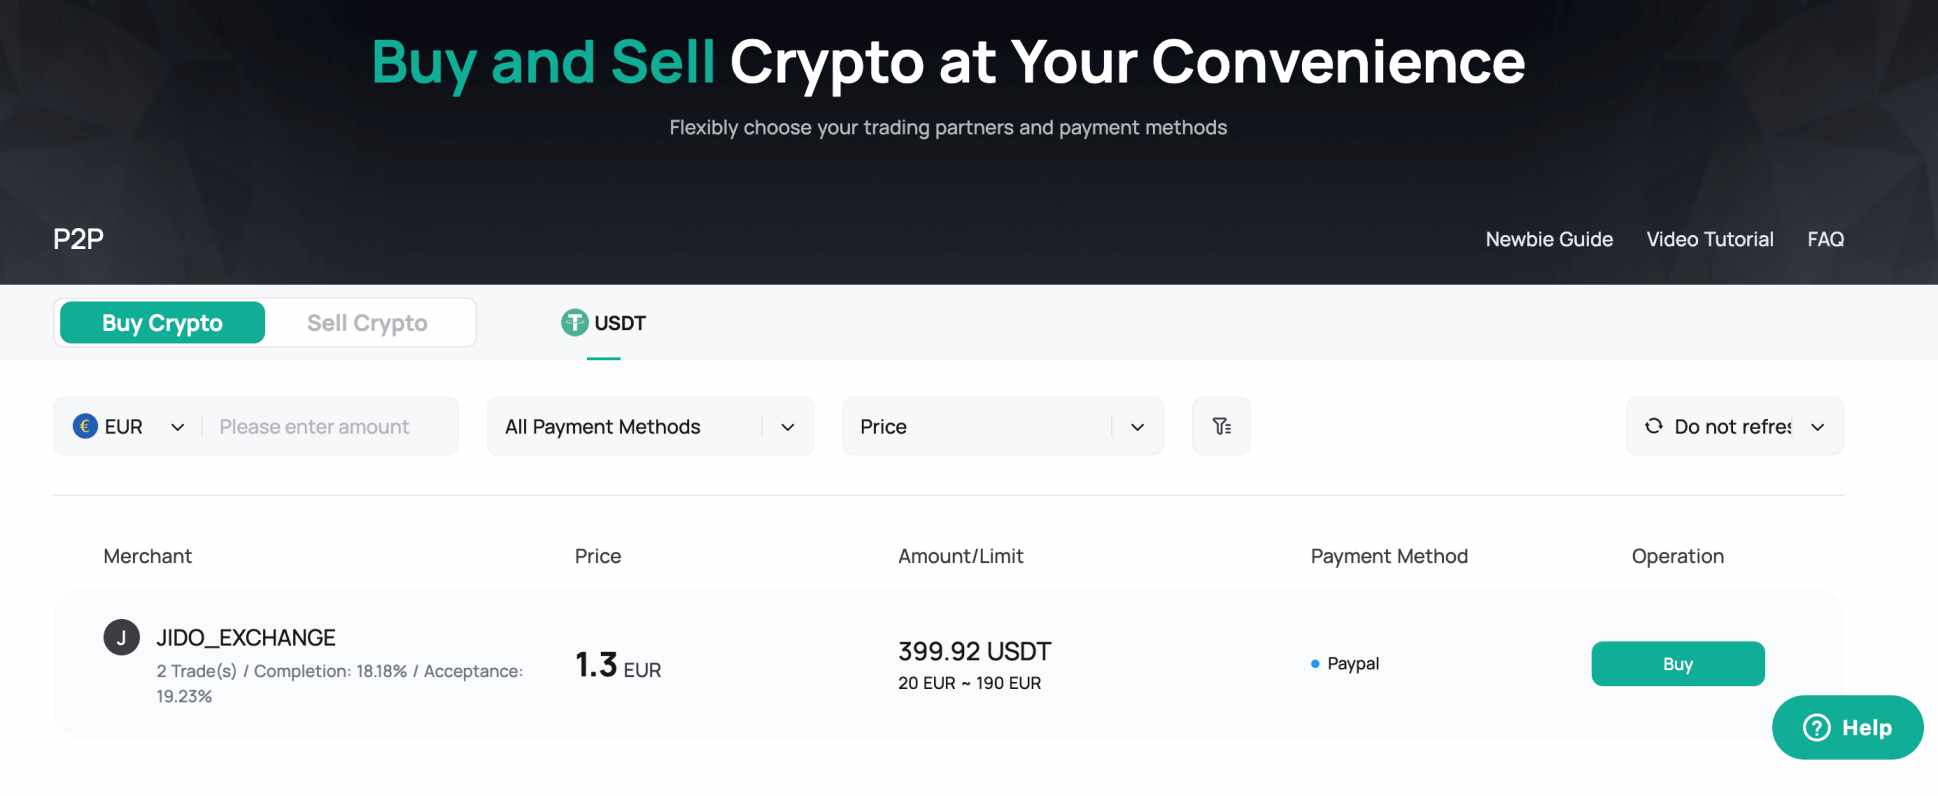Expand All Payment Methods dropdown
This screenshot has width=1938, height=796.
650,427
